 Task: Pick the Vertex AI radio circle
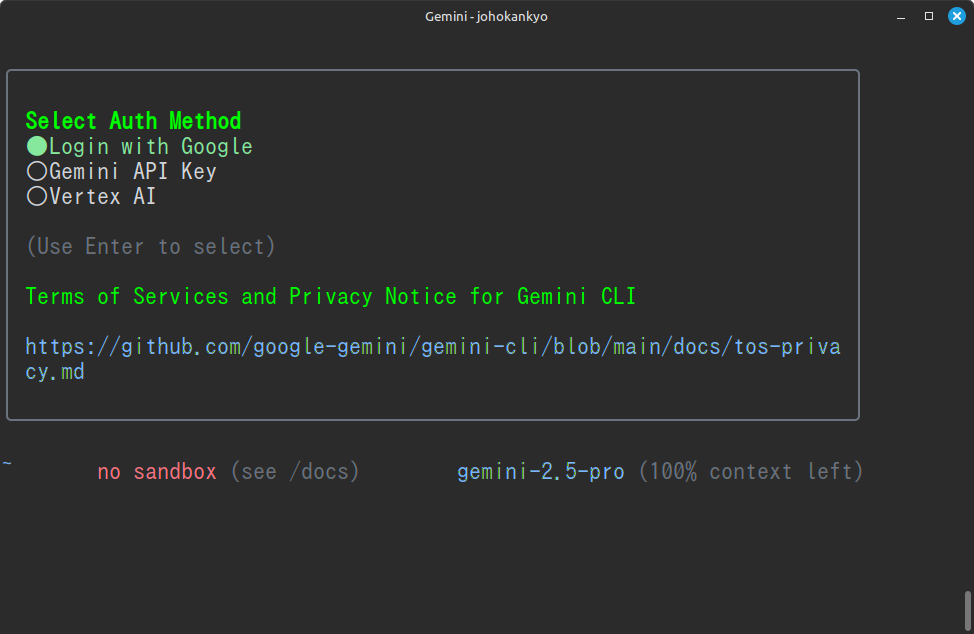(x=36, y=197)
